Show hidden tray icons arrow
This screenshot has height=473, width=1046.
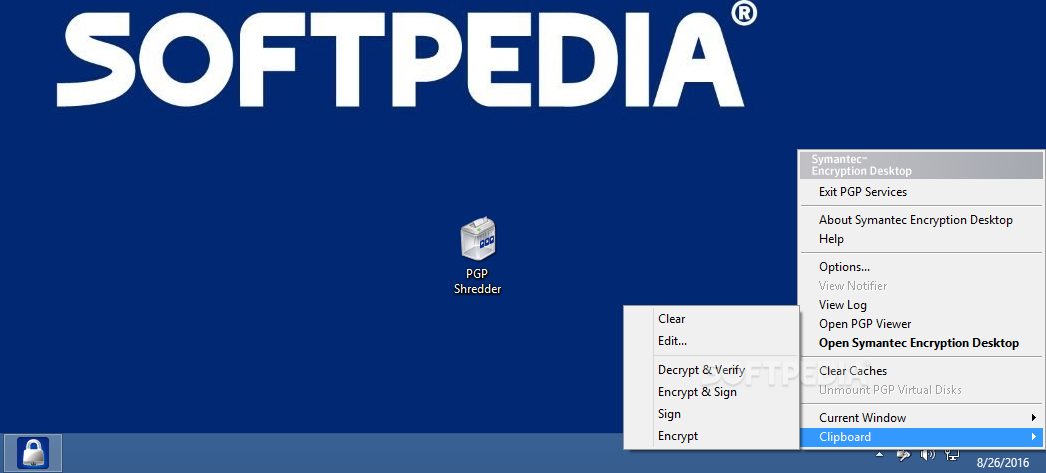(x=880, y=456)
